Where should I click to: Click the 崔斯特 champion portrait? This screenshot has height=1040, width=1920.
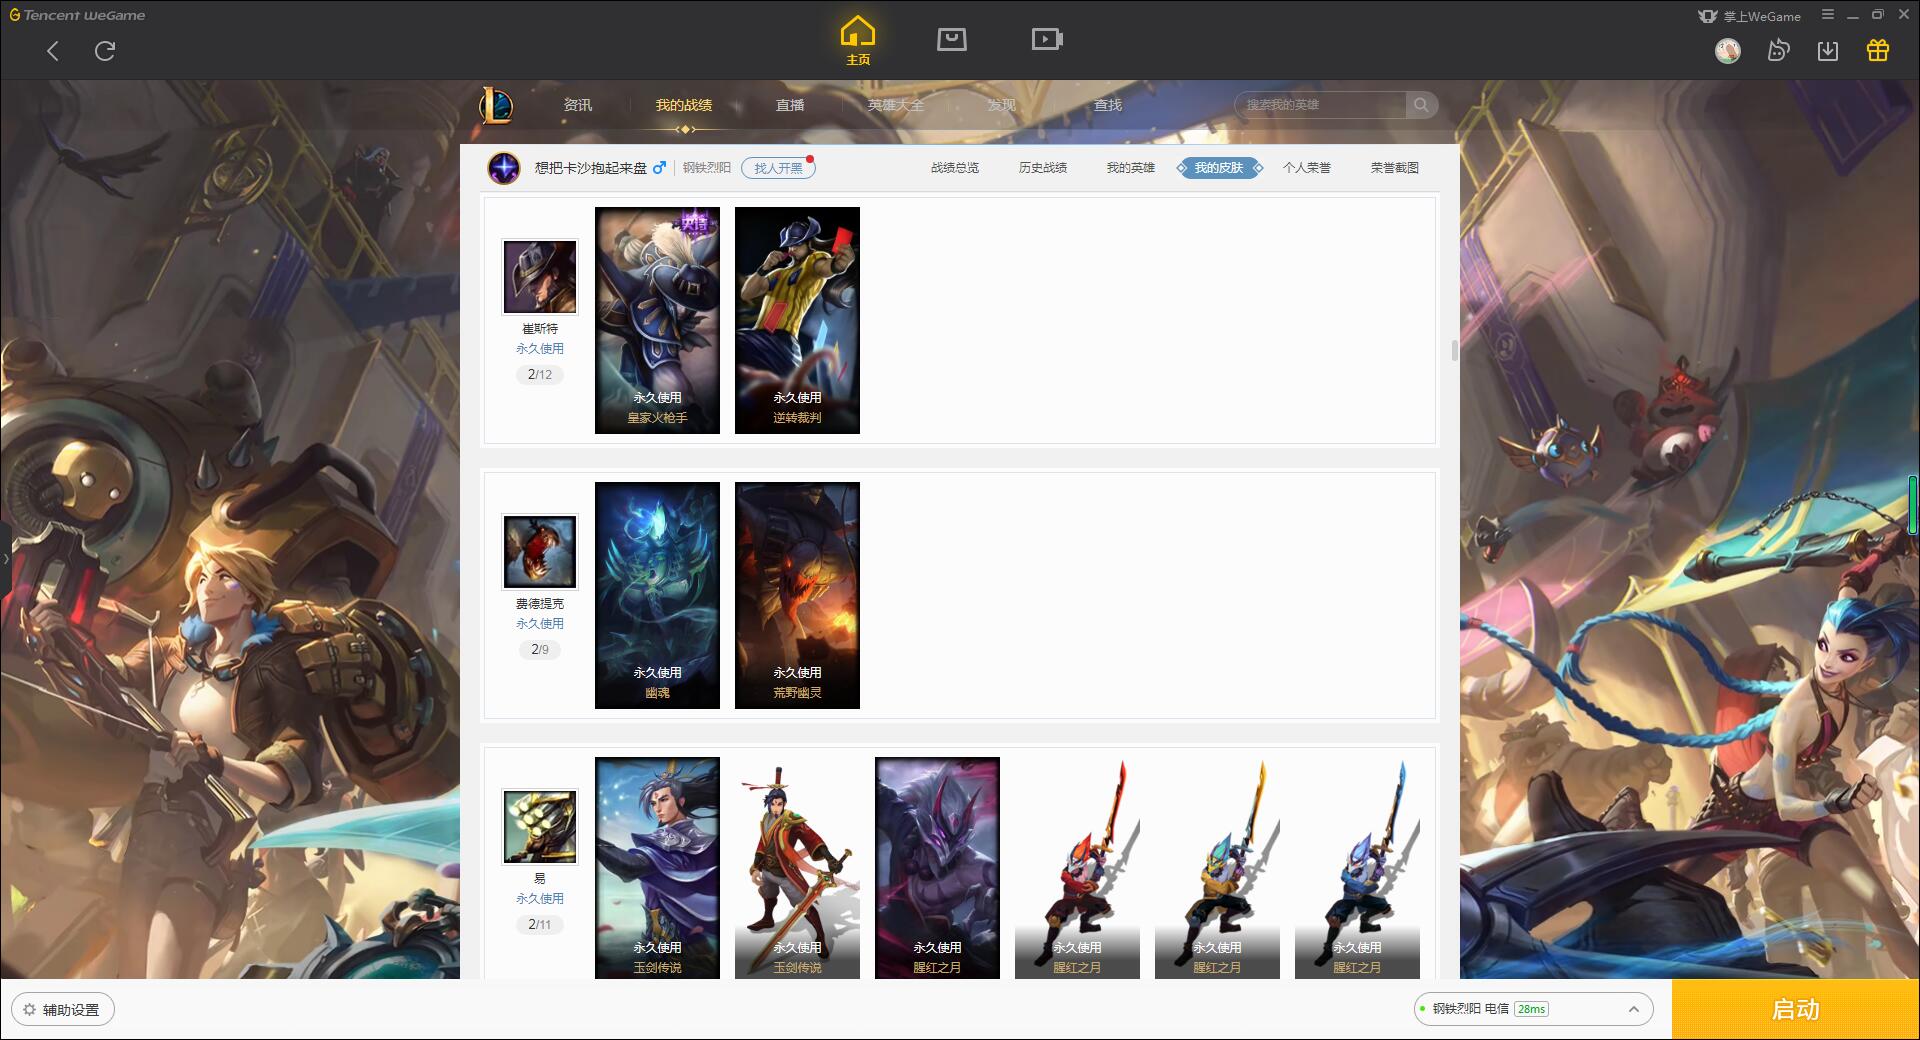click(540, 277)
